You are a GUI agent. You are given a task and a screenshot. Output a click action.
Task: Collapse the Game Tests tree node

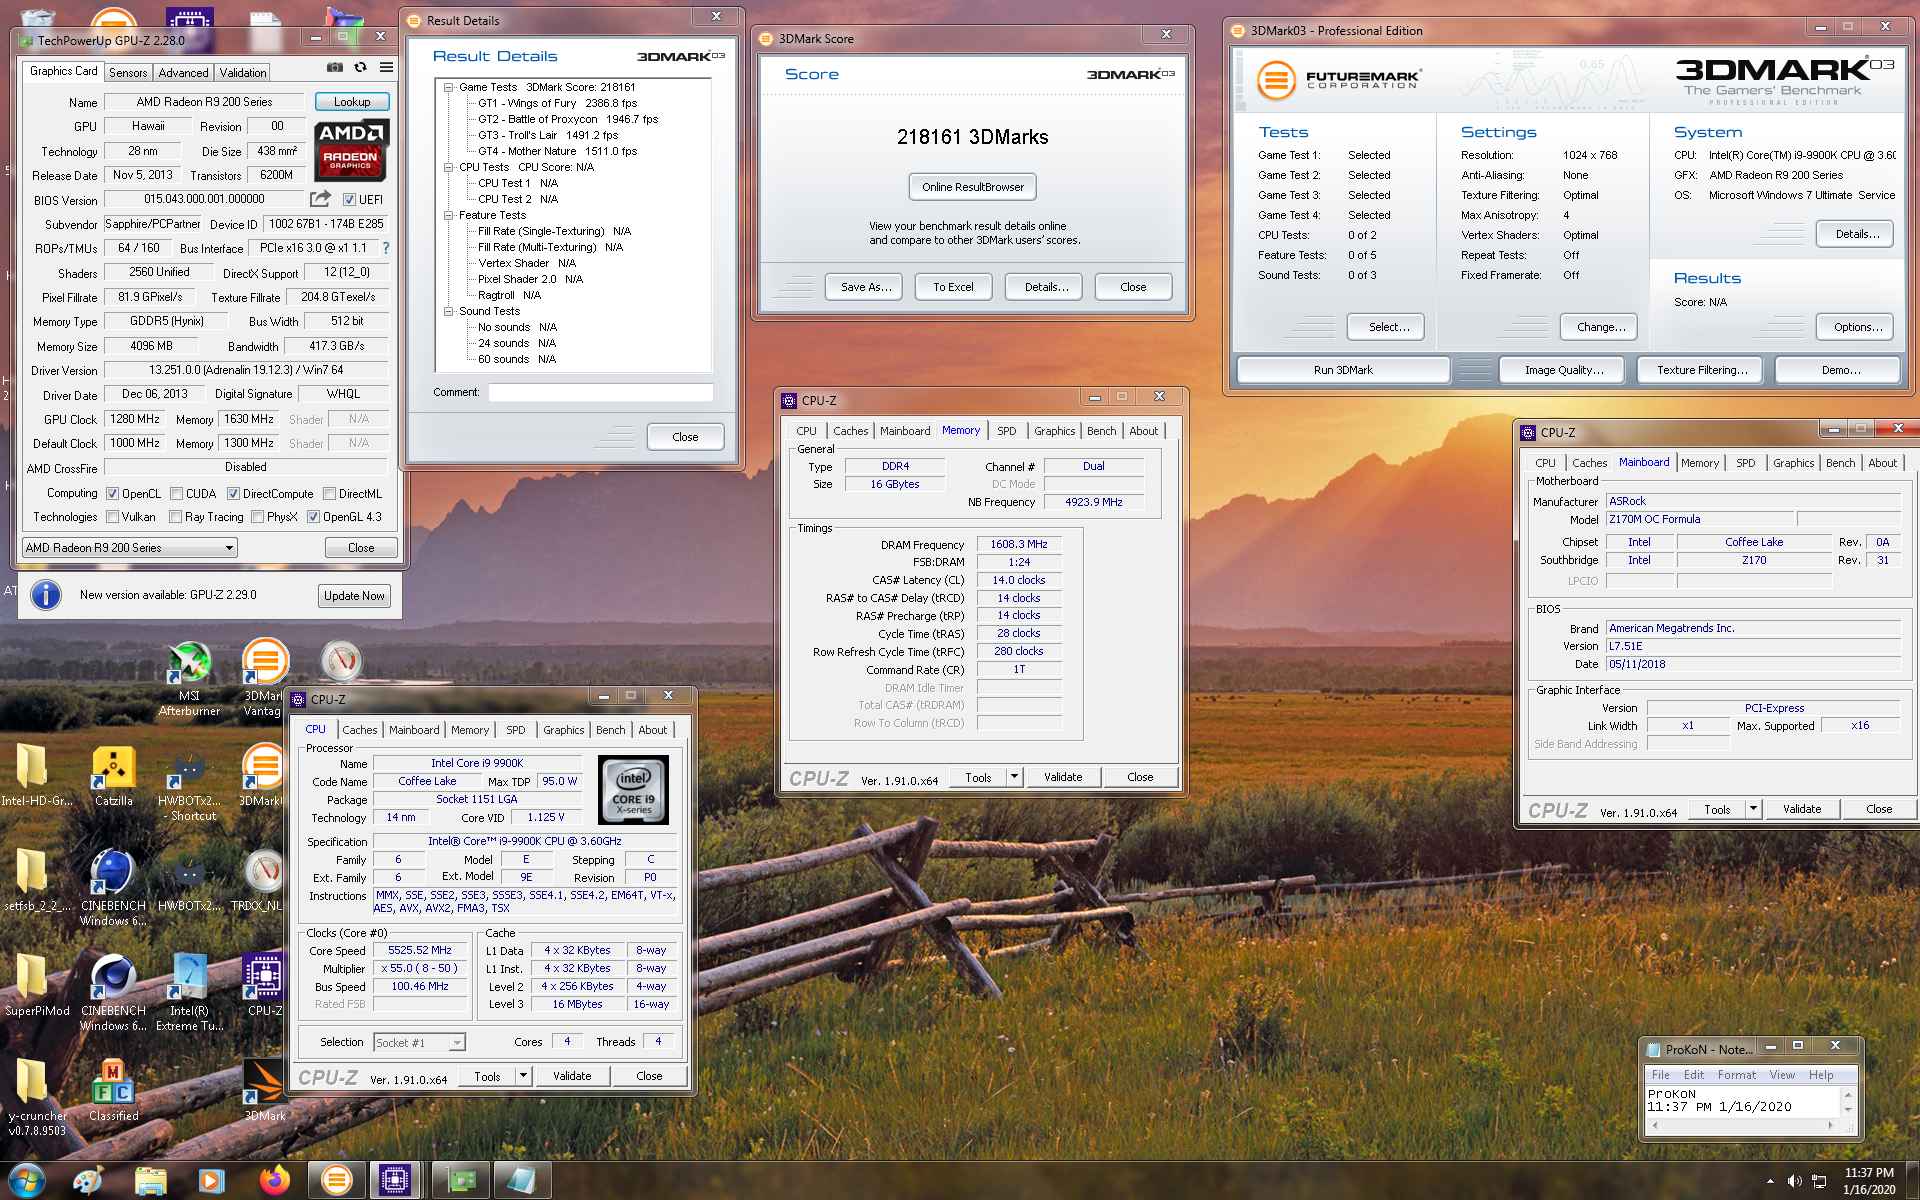(x=449, y=87)
